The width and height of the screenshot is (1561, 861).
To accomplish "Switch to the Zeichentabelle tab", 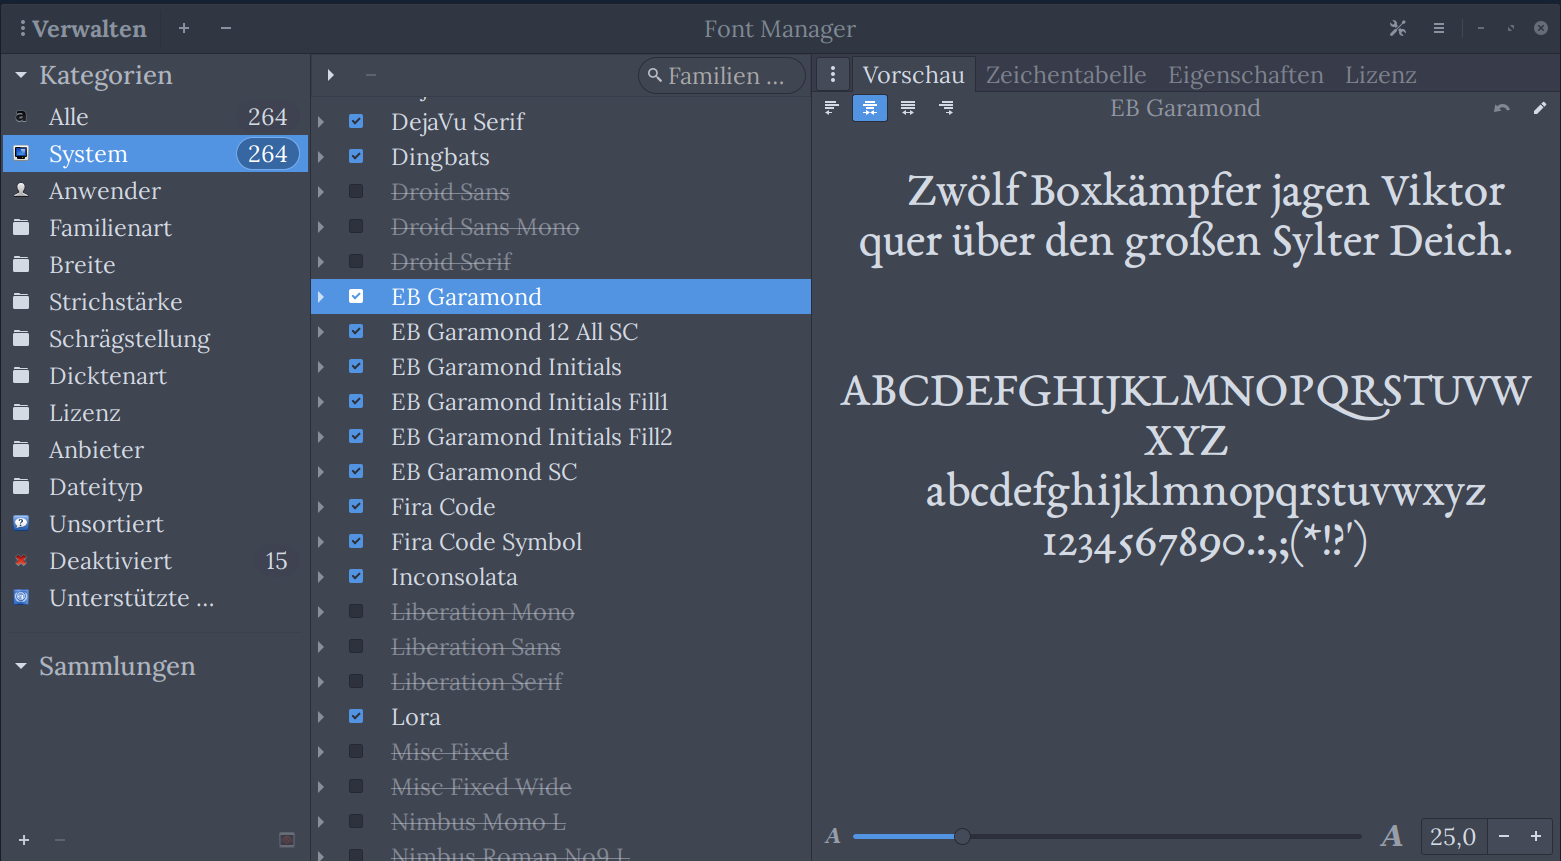I will (x=1065, y=74).
